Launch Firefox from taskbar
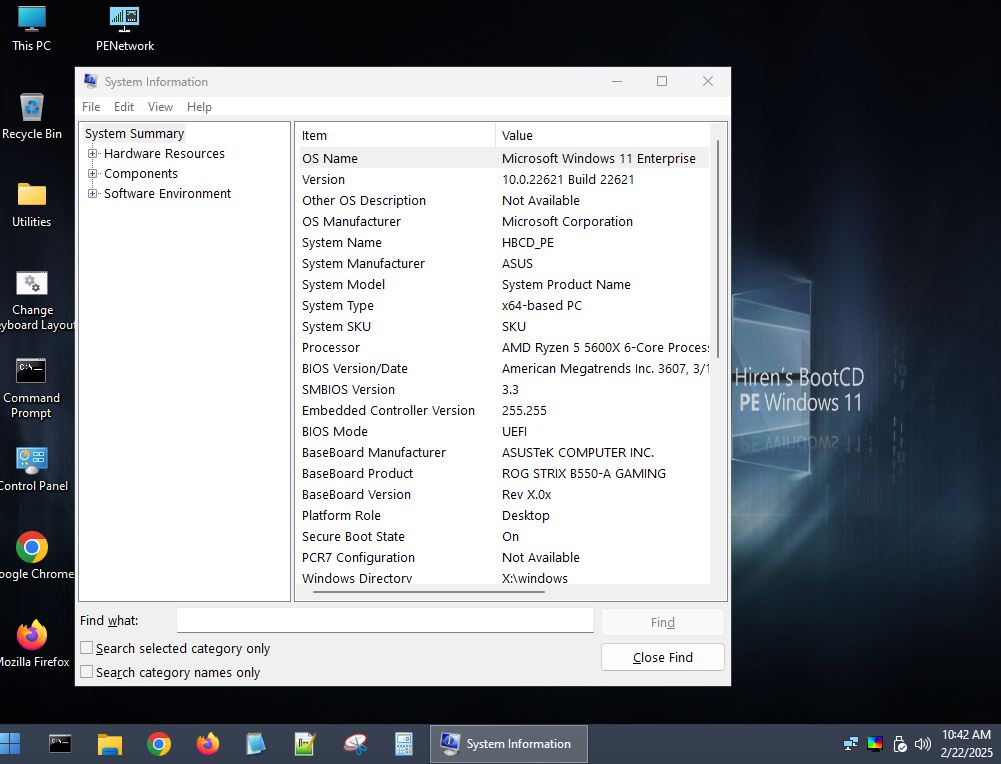The image size is (1001, 764). [207, 744]
